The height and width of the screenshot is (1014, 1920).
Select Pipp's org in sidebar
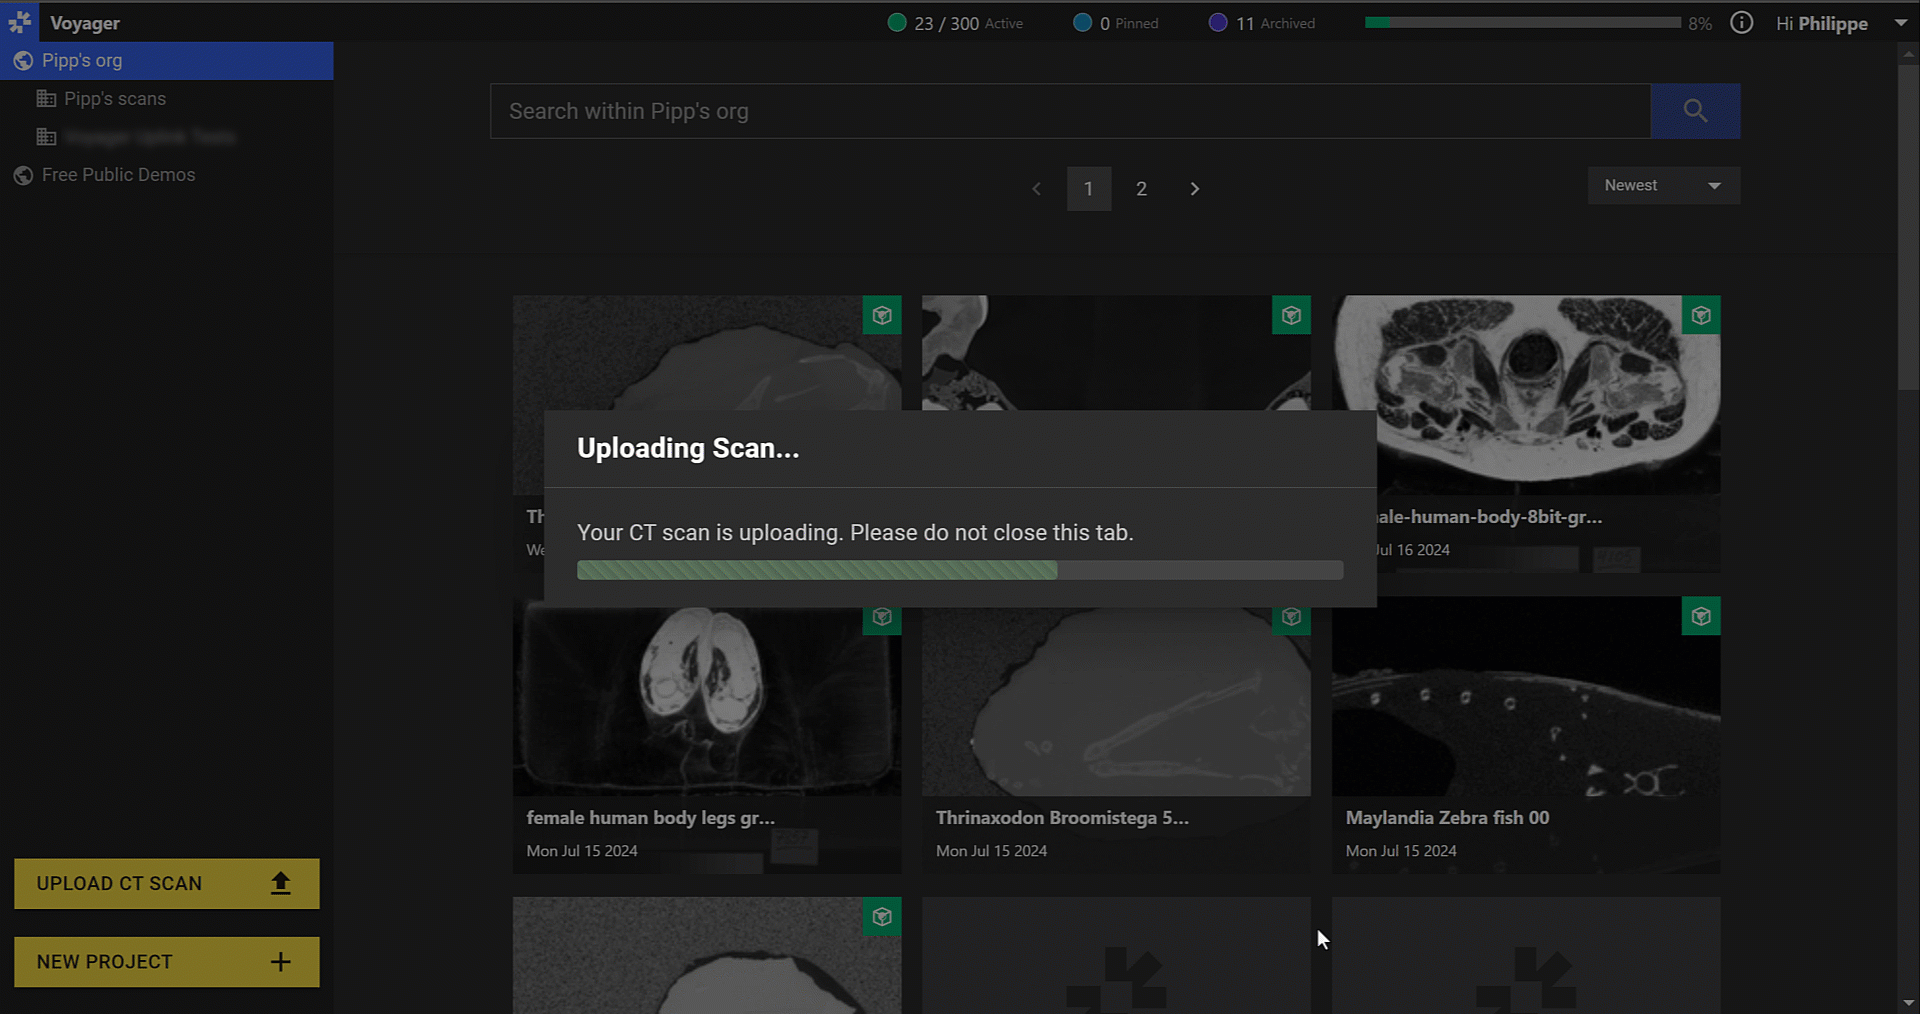[x=82, y=61]
